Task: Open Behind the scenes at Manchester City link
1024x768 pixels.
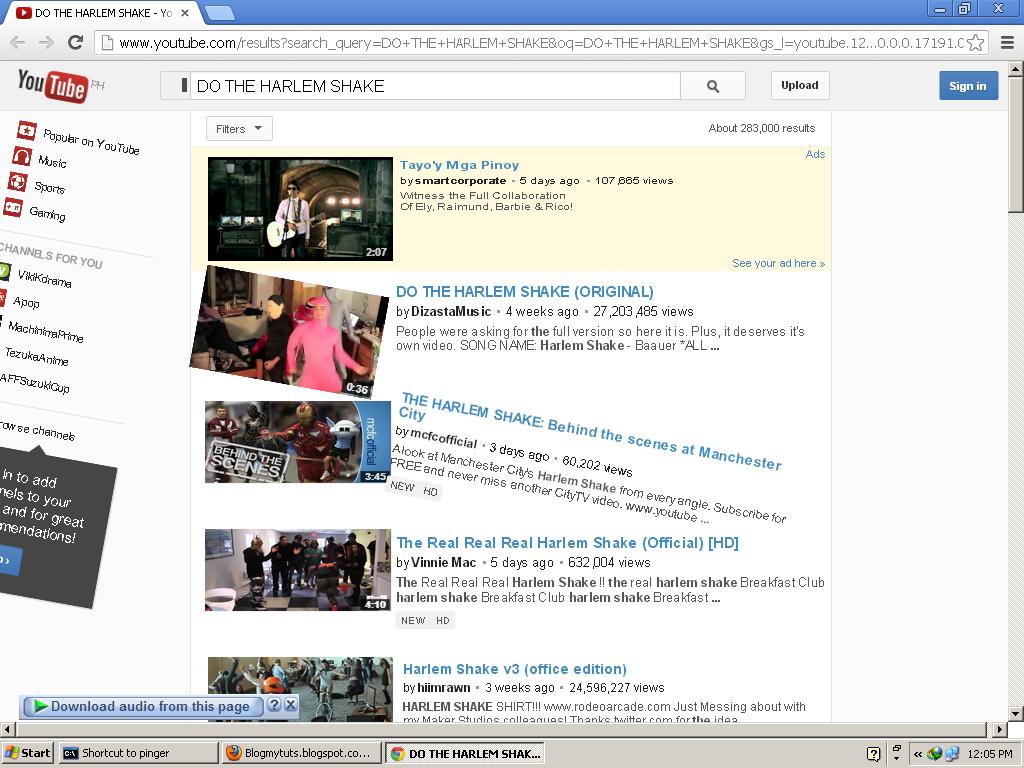Action: pos(590,431)
